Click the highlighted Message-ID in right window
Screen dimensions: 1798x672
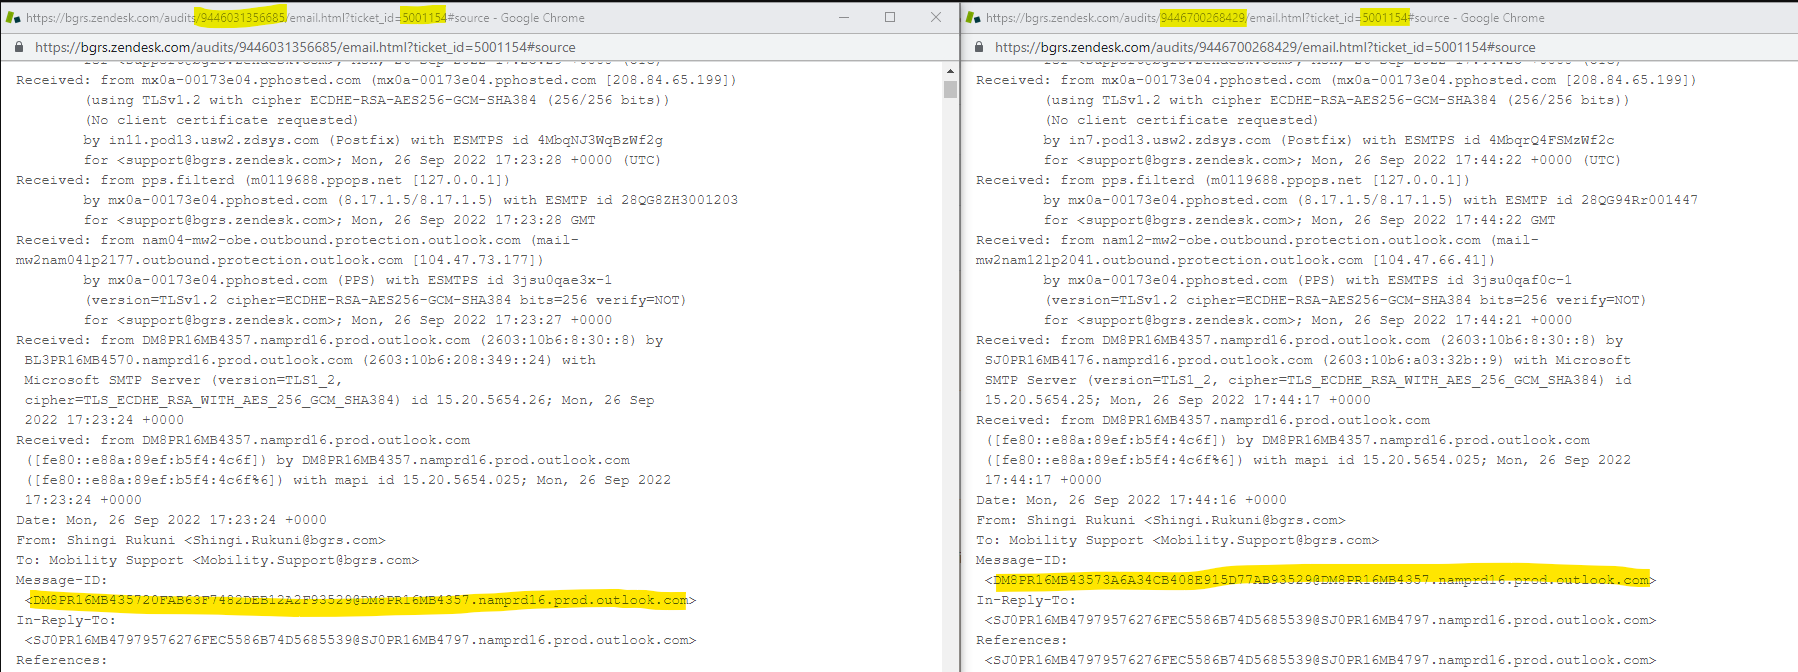[1320, 580]
